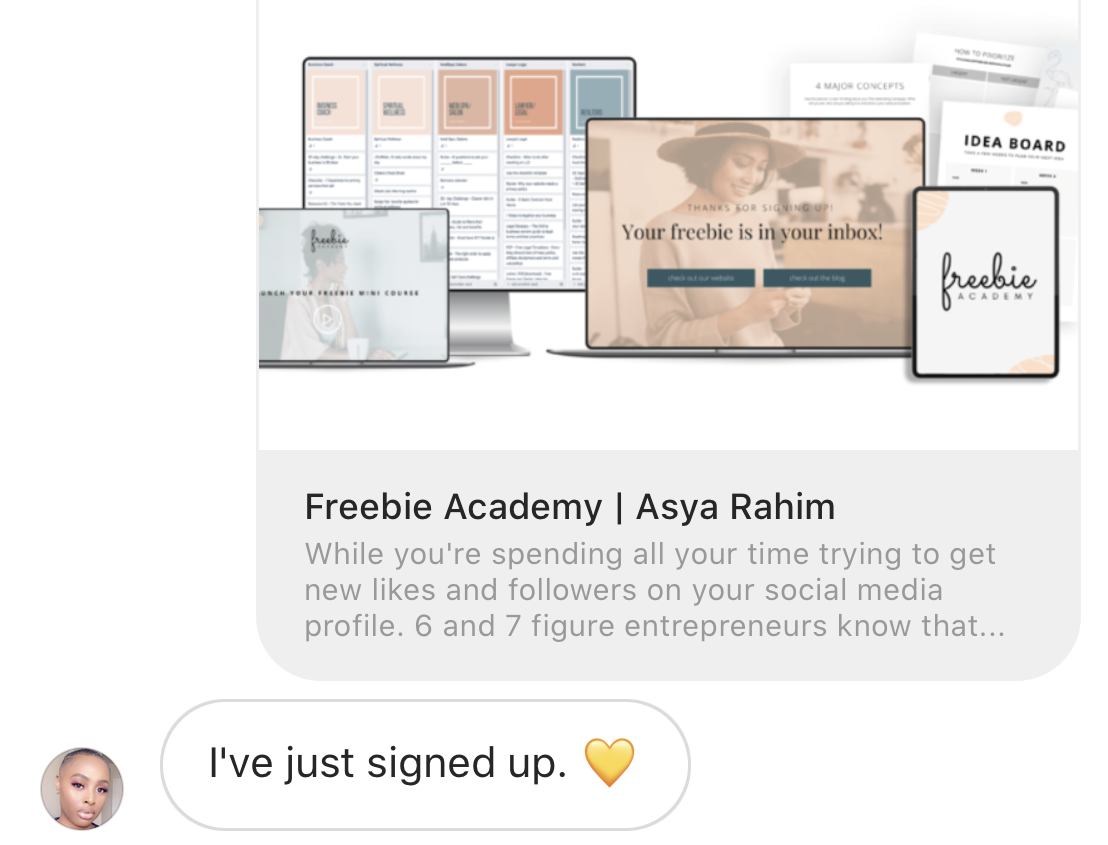Select the Lawyer/Legal card on monitor board
This screenshot has width=1108, height=845.
click(534, 102)
